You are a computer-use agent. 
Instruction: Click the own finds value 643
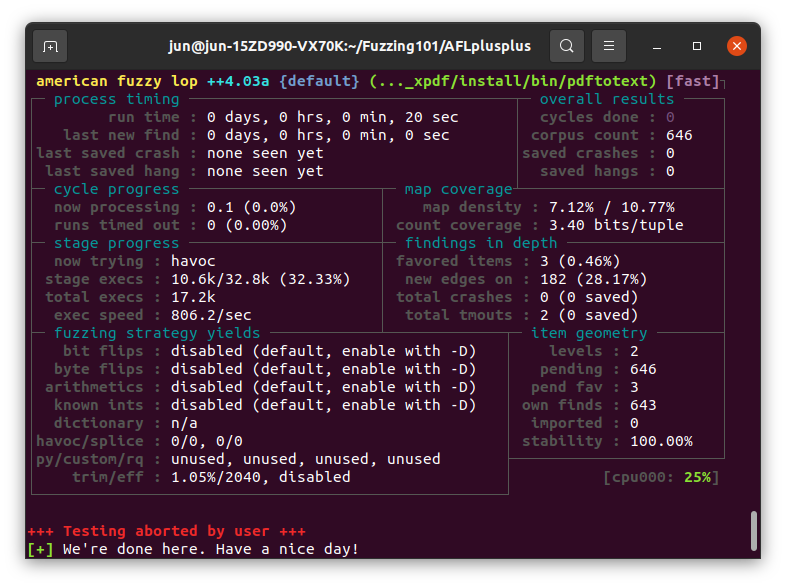pos(643,406)
